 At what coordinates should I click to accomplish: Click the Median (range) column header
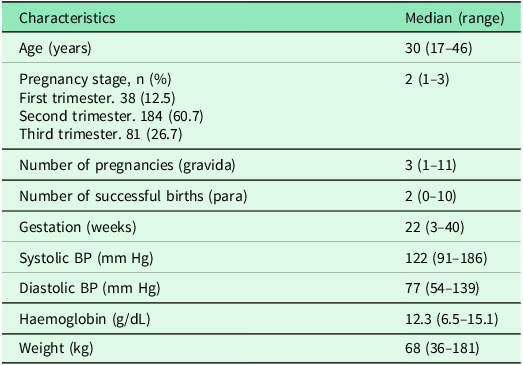tap(455, 18)
